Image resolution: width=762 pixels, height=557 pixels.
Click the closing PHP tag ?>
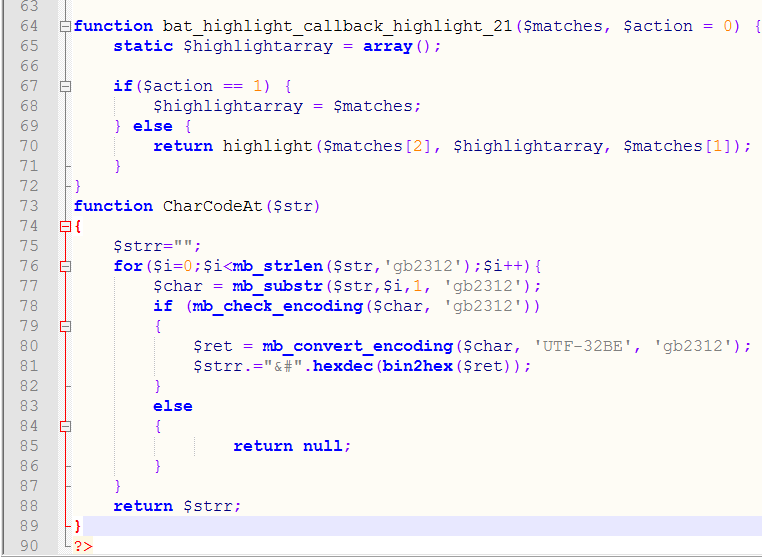pyautogui.click(x=83, y=546)
